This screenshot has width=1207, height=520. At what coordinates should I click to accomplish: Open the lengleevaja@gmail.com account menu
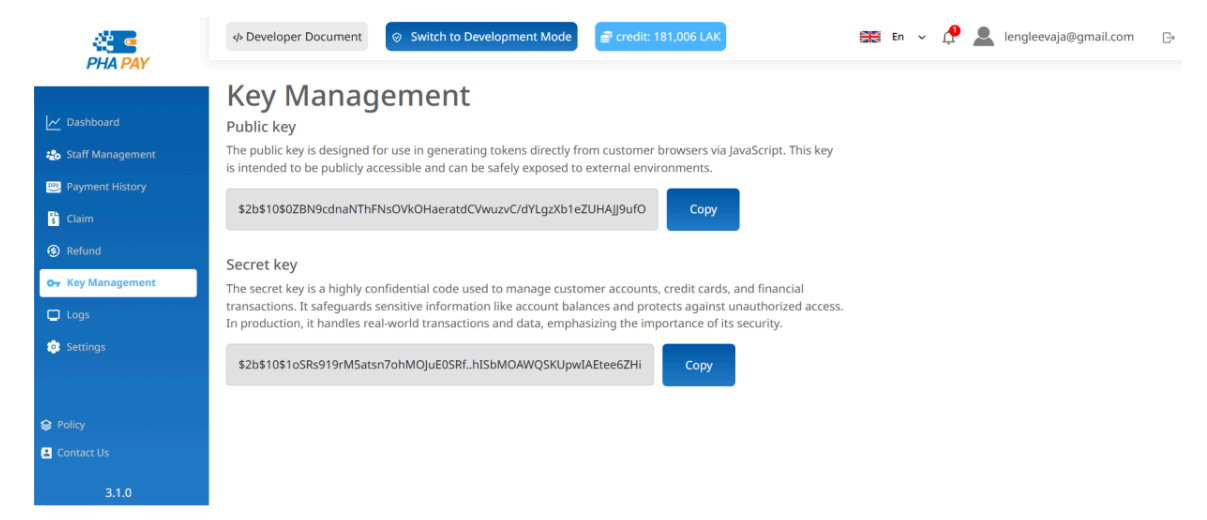click(x=1068, y=37)
